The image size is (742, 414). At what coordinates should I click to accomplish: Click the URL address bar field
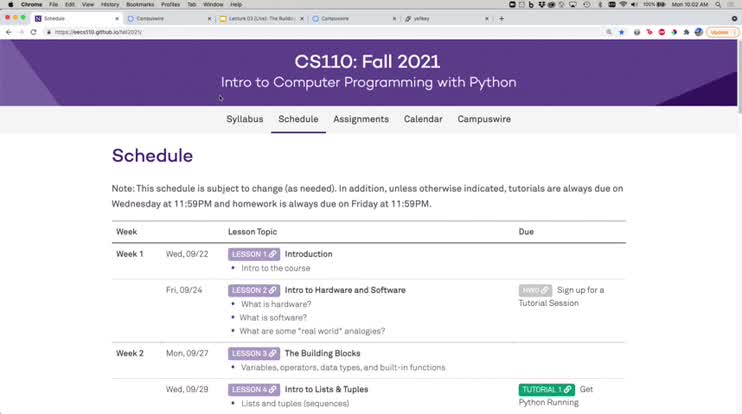pyautogui.click(x=322, y=32)
